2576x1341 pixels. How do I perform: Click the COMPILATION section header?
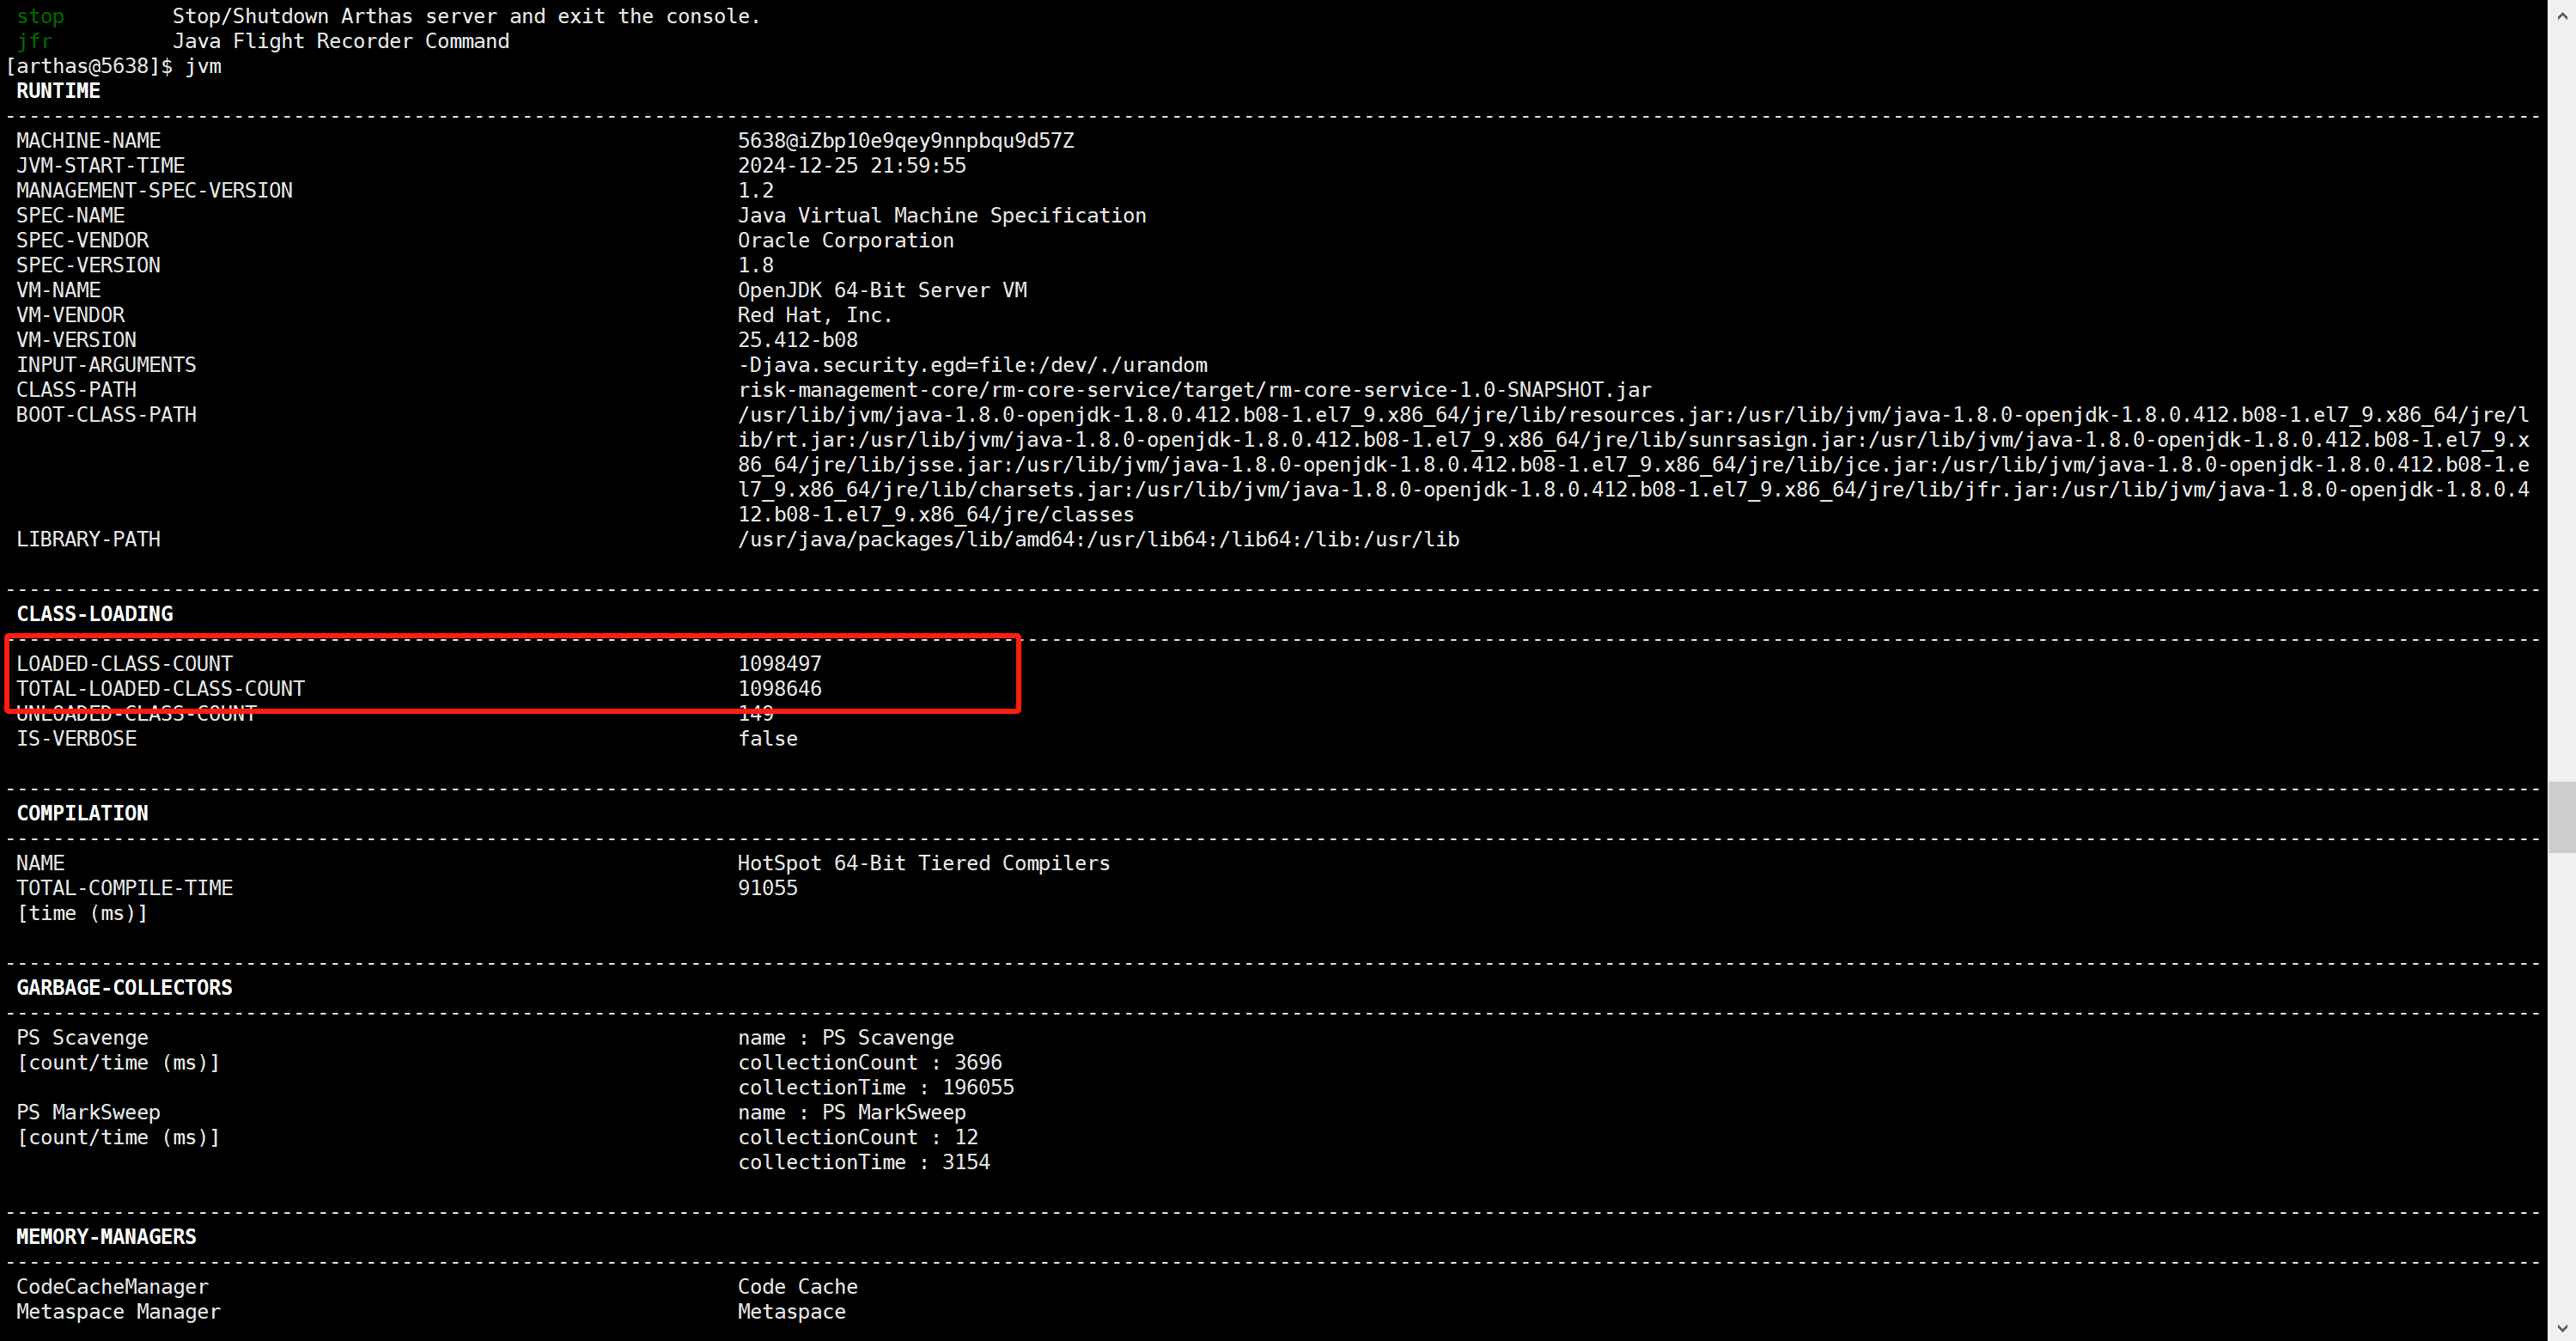(x=82, y=813)
